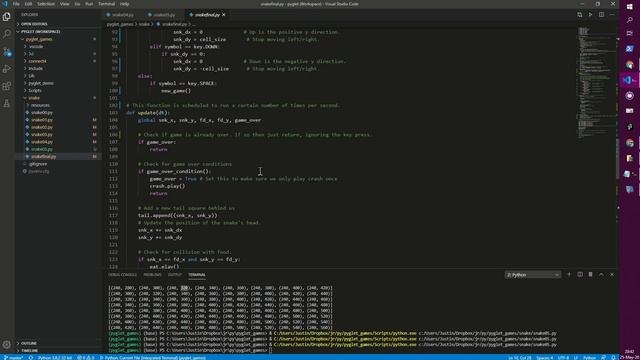The image size is (640, 360).
Task: Click the Python interpreter version in status bar
Action: click(55, 358)
